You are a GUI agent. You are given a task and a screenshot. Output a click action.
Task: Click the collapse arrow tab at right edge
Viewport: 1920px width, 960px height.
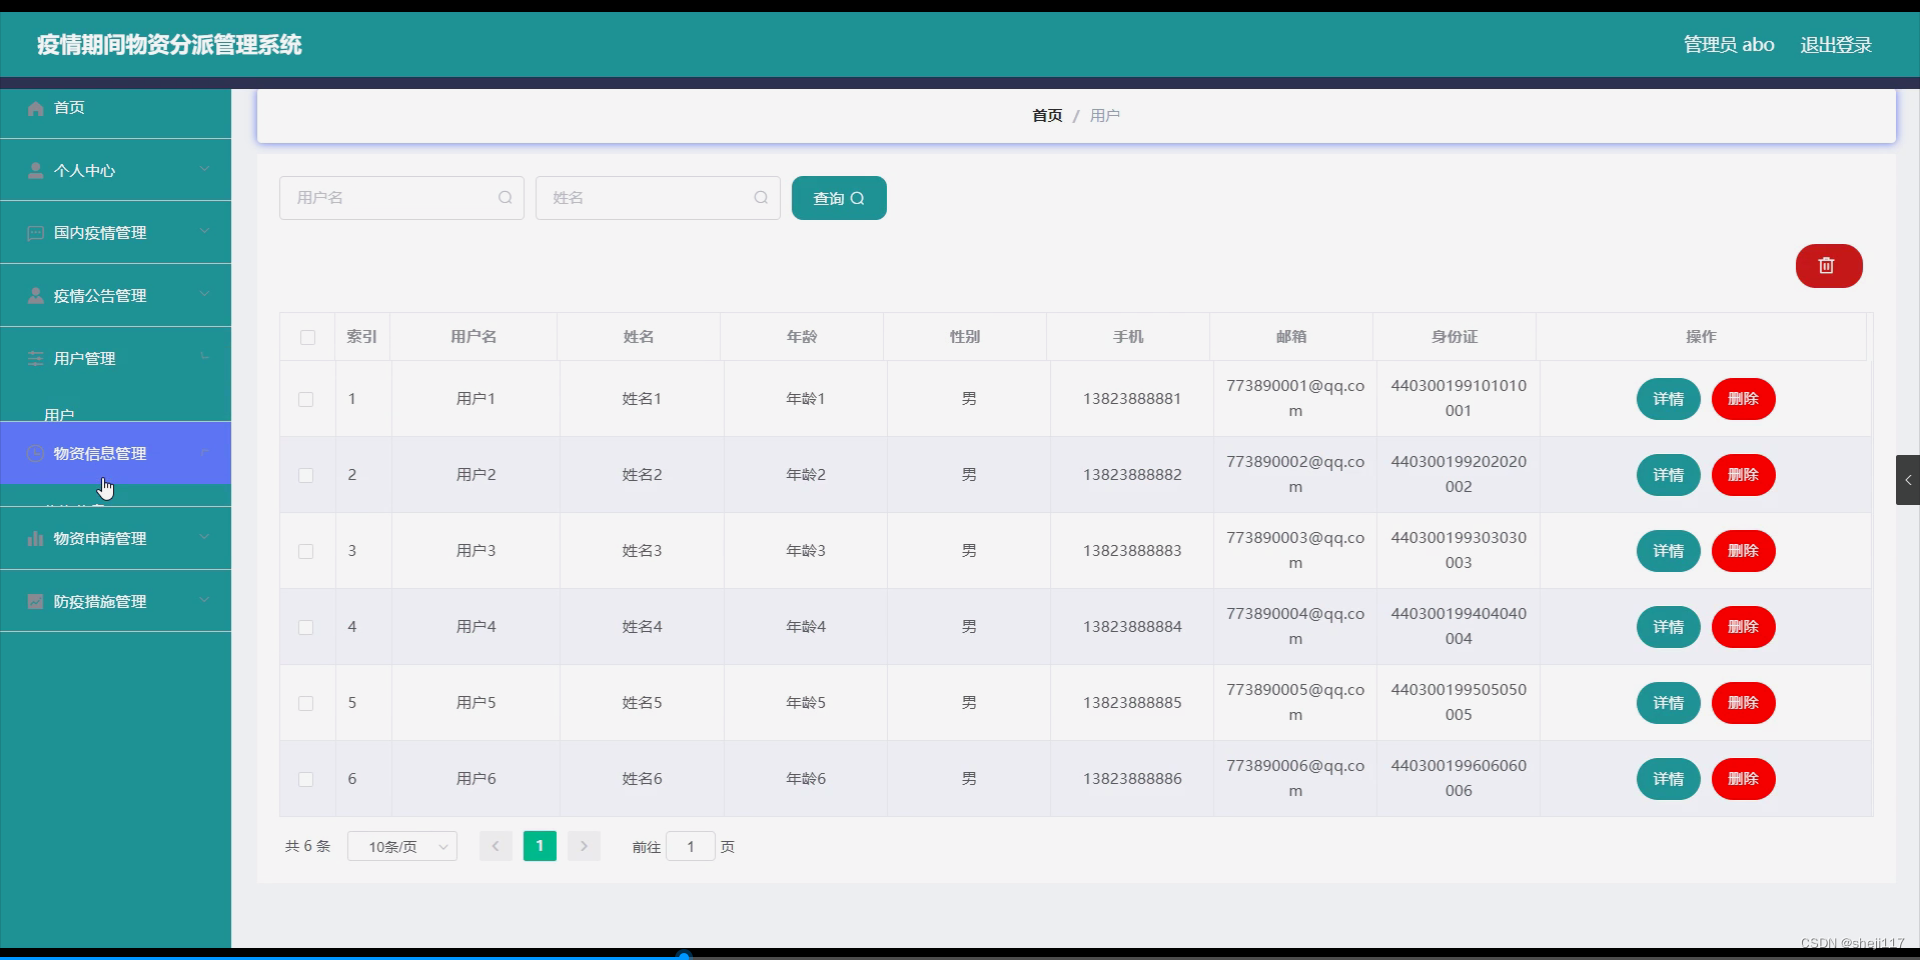coord(1907,480)
